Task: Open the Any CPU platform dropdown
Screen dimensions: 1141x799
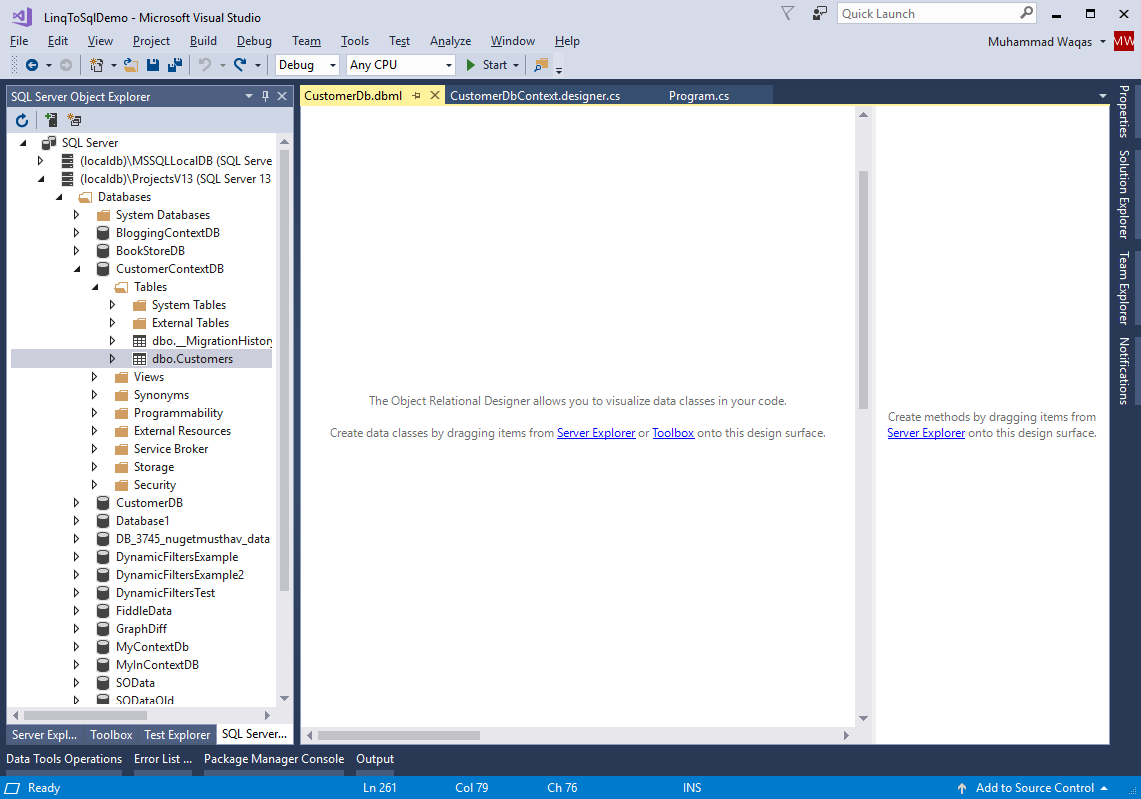Action: pos(448,65)
